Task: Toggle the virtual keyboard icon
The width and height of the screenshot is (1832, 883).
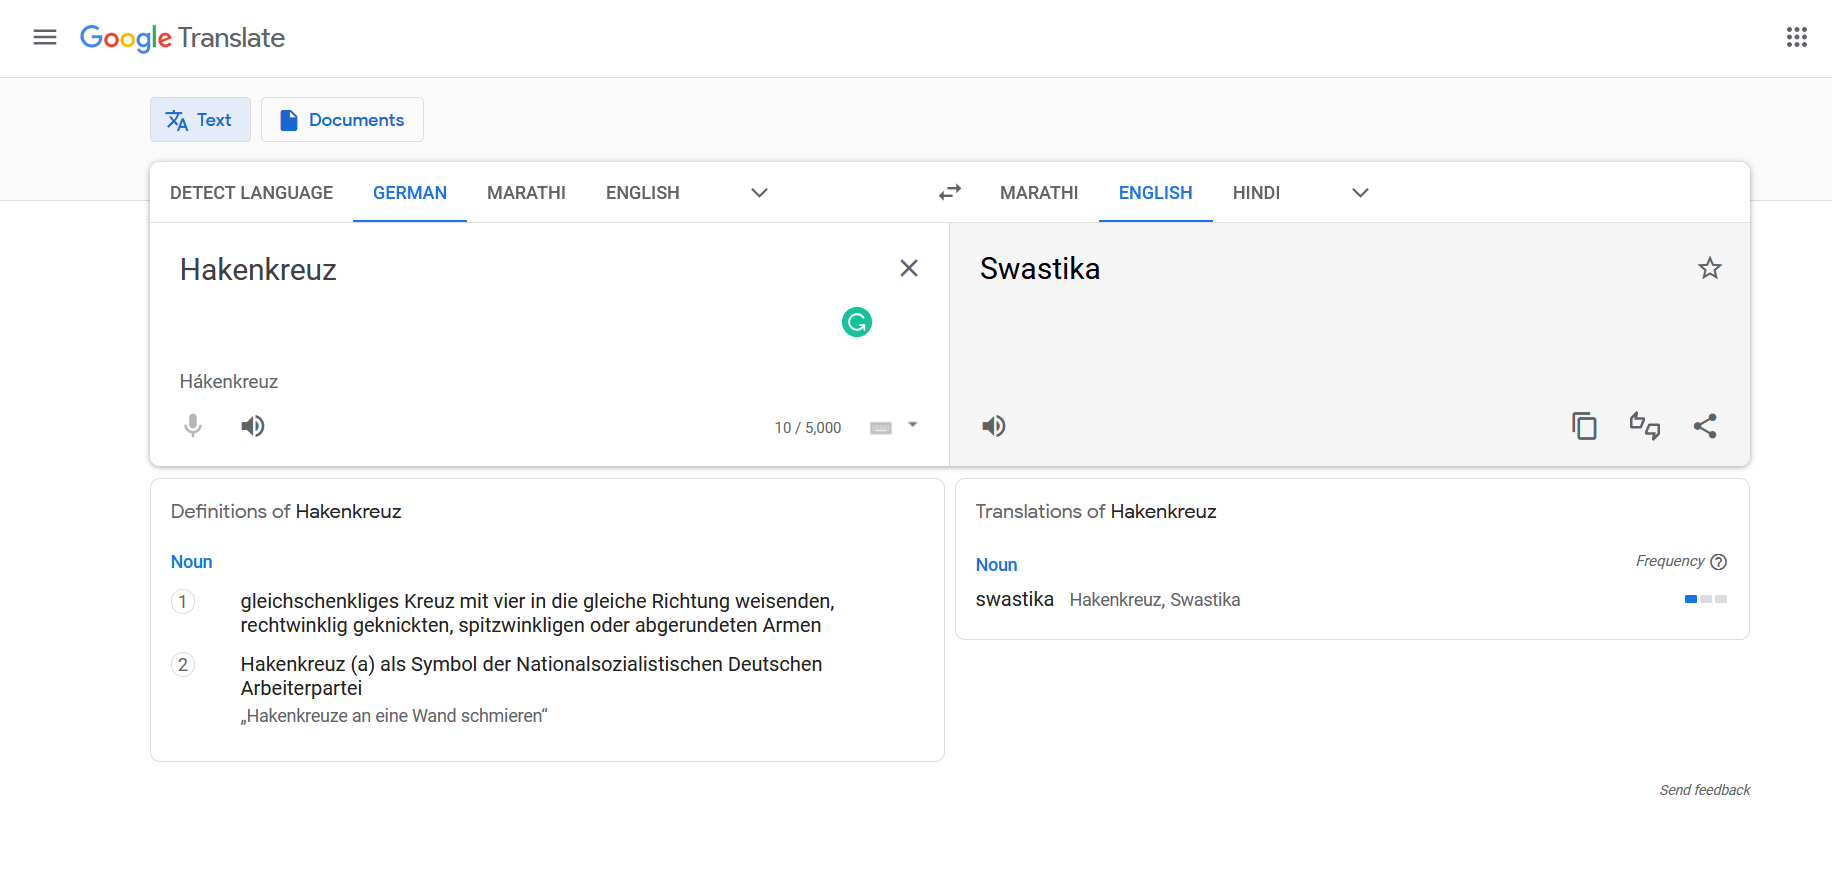Action: (881, 428)
